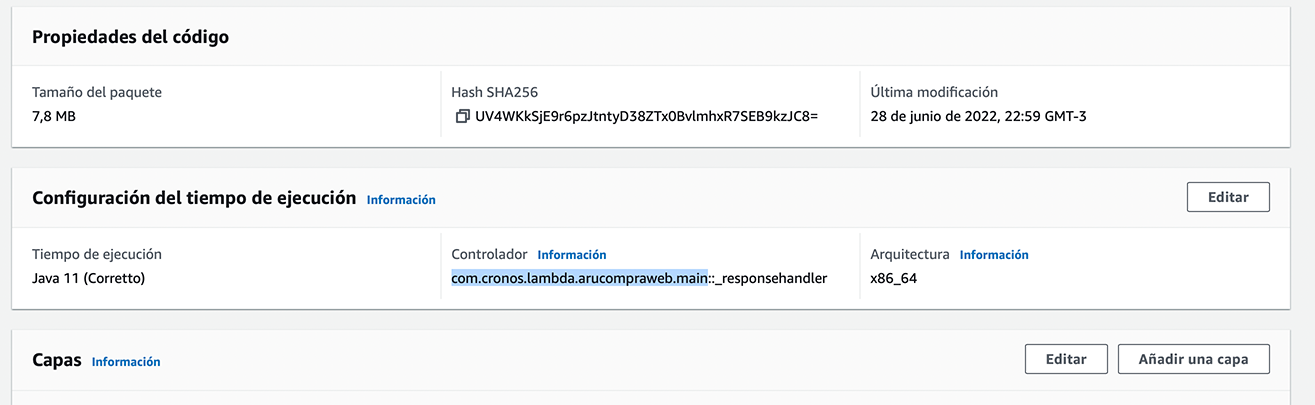Click Editar in the runtime configuration panel
The image size is (1315, 405).
(1228, 197)
